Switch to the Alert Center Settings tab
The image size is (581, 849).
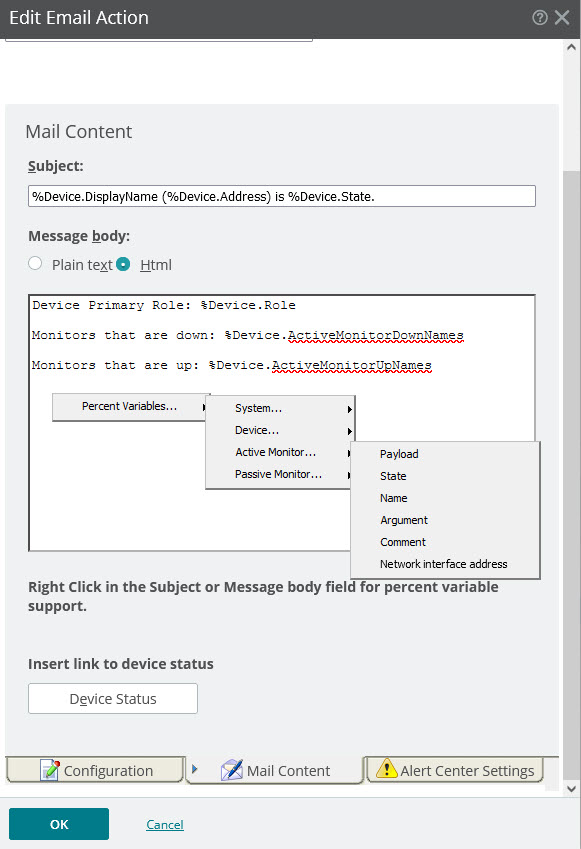tap(455, 770)
